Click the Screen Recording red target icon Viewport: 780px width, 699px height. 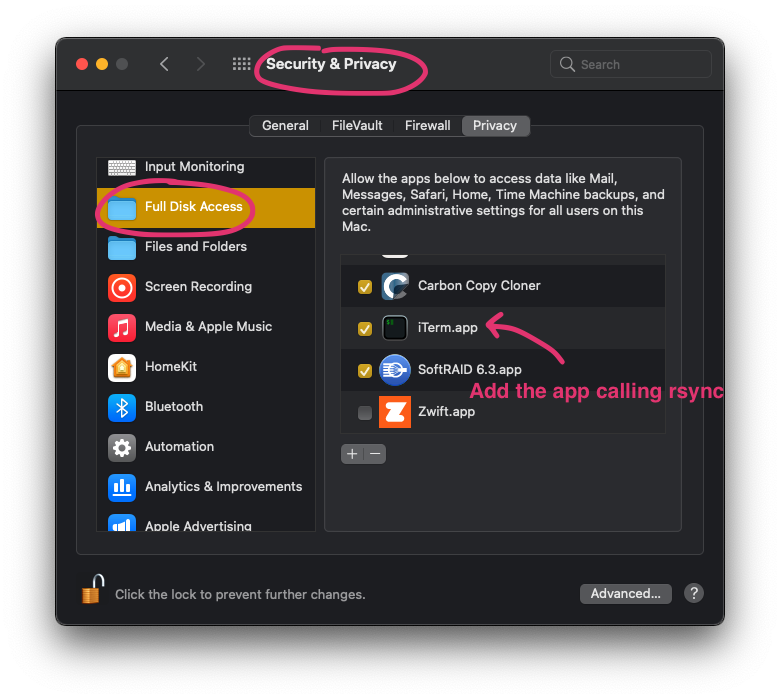(x=122, y=288)
